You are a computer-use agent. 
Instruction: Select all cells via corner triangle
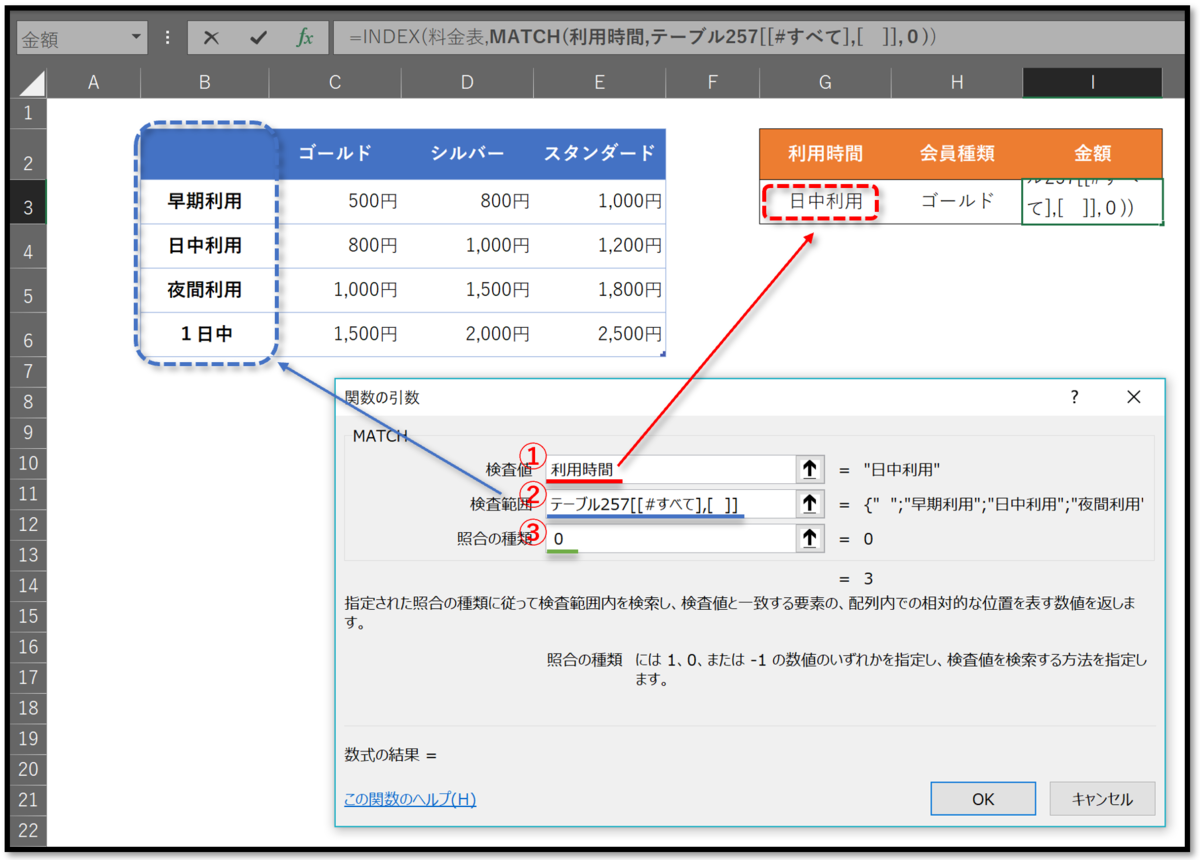tap(31, 83)
